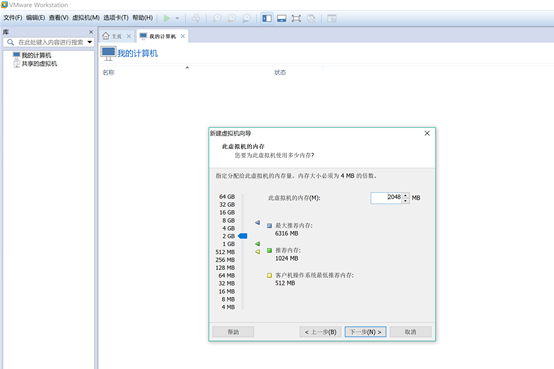Click the Unity mode toolbar icon
This screenshot has height=369, width=554.
click(x=311, y=18)
